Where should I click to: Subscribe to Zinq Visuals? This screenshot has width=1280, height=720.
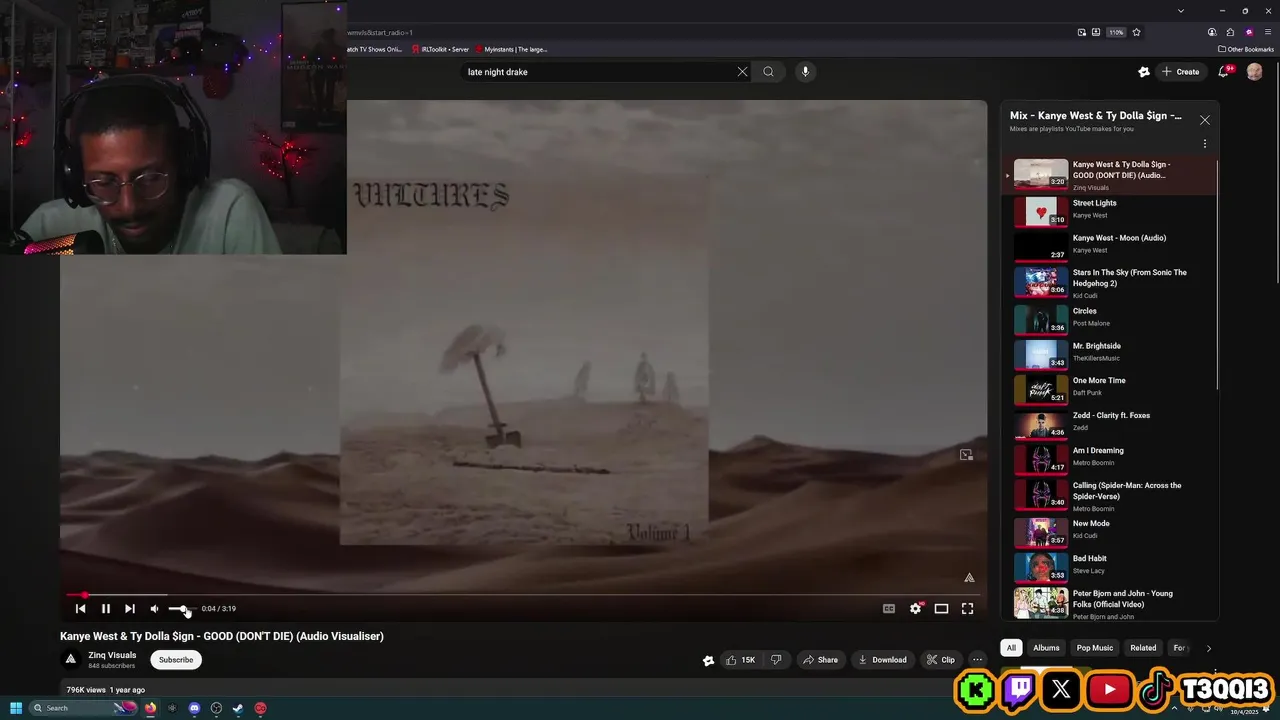176,660
